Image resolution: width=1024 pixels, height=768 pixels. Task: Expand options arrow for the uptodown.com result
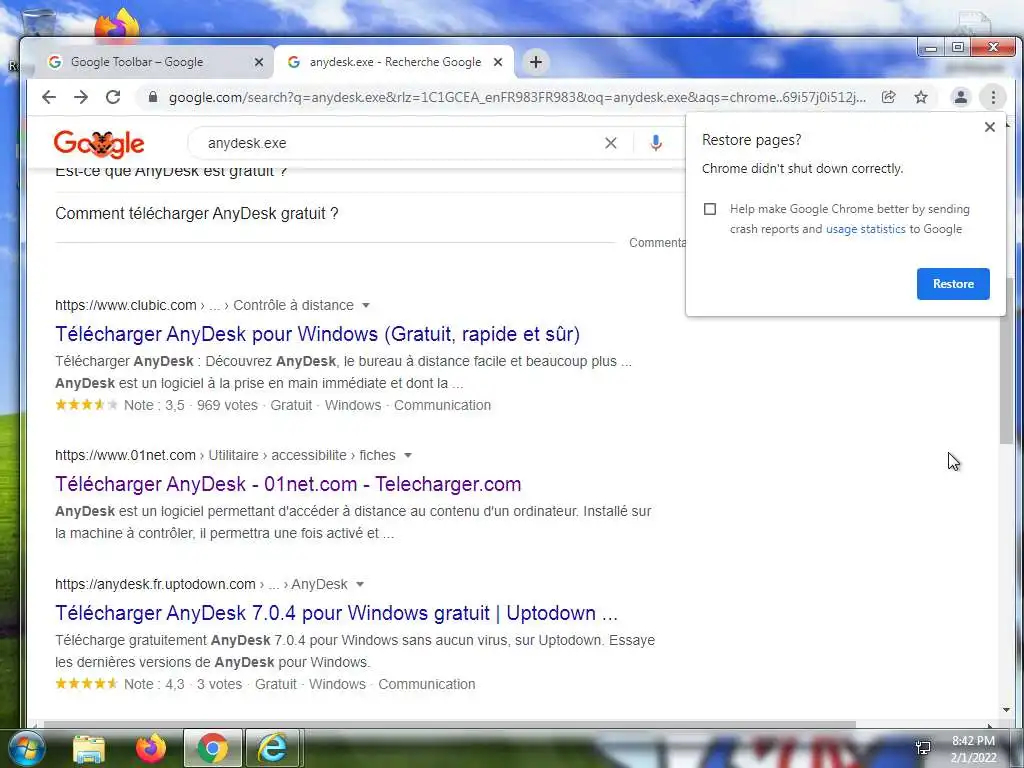(360, 584)
